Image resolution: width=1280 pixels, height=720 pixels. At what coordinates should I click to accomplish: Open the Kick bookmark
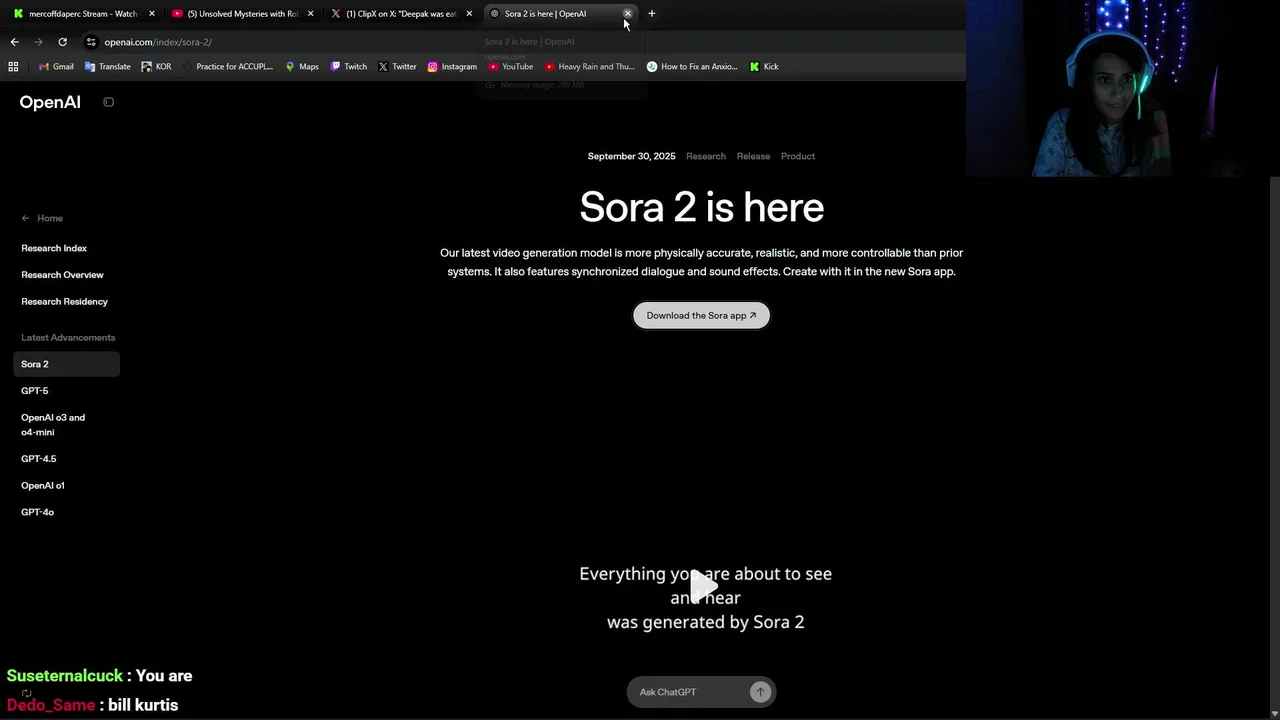pos(764,67)
